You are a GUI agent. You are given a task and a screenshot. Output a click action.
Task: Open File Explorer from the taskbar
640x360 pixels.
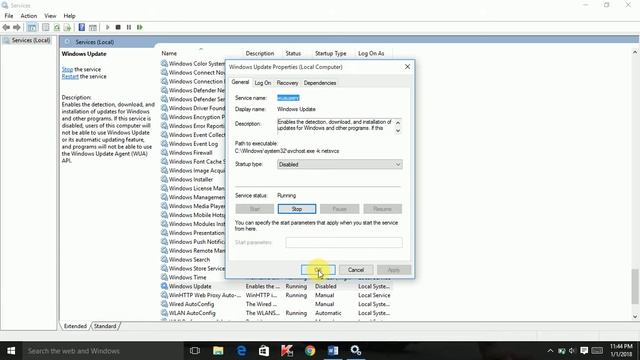coord(218,351)
